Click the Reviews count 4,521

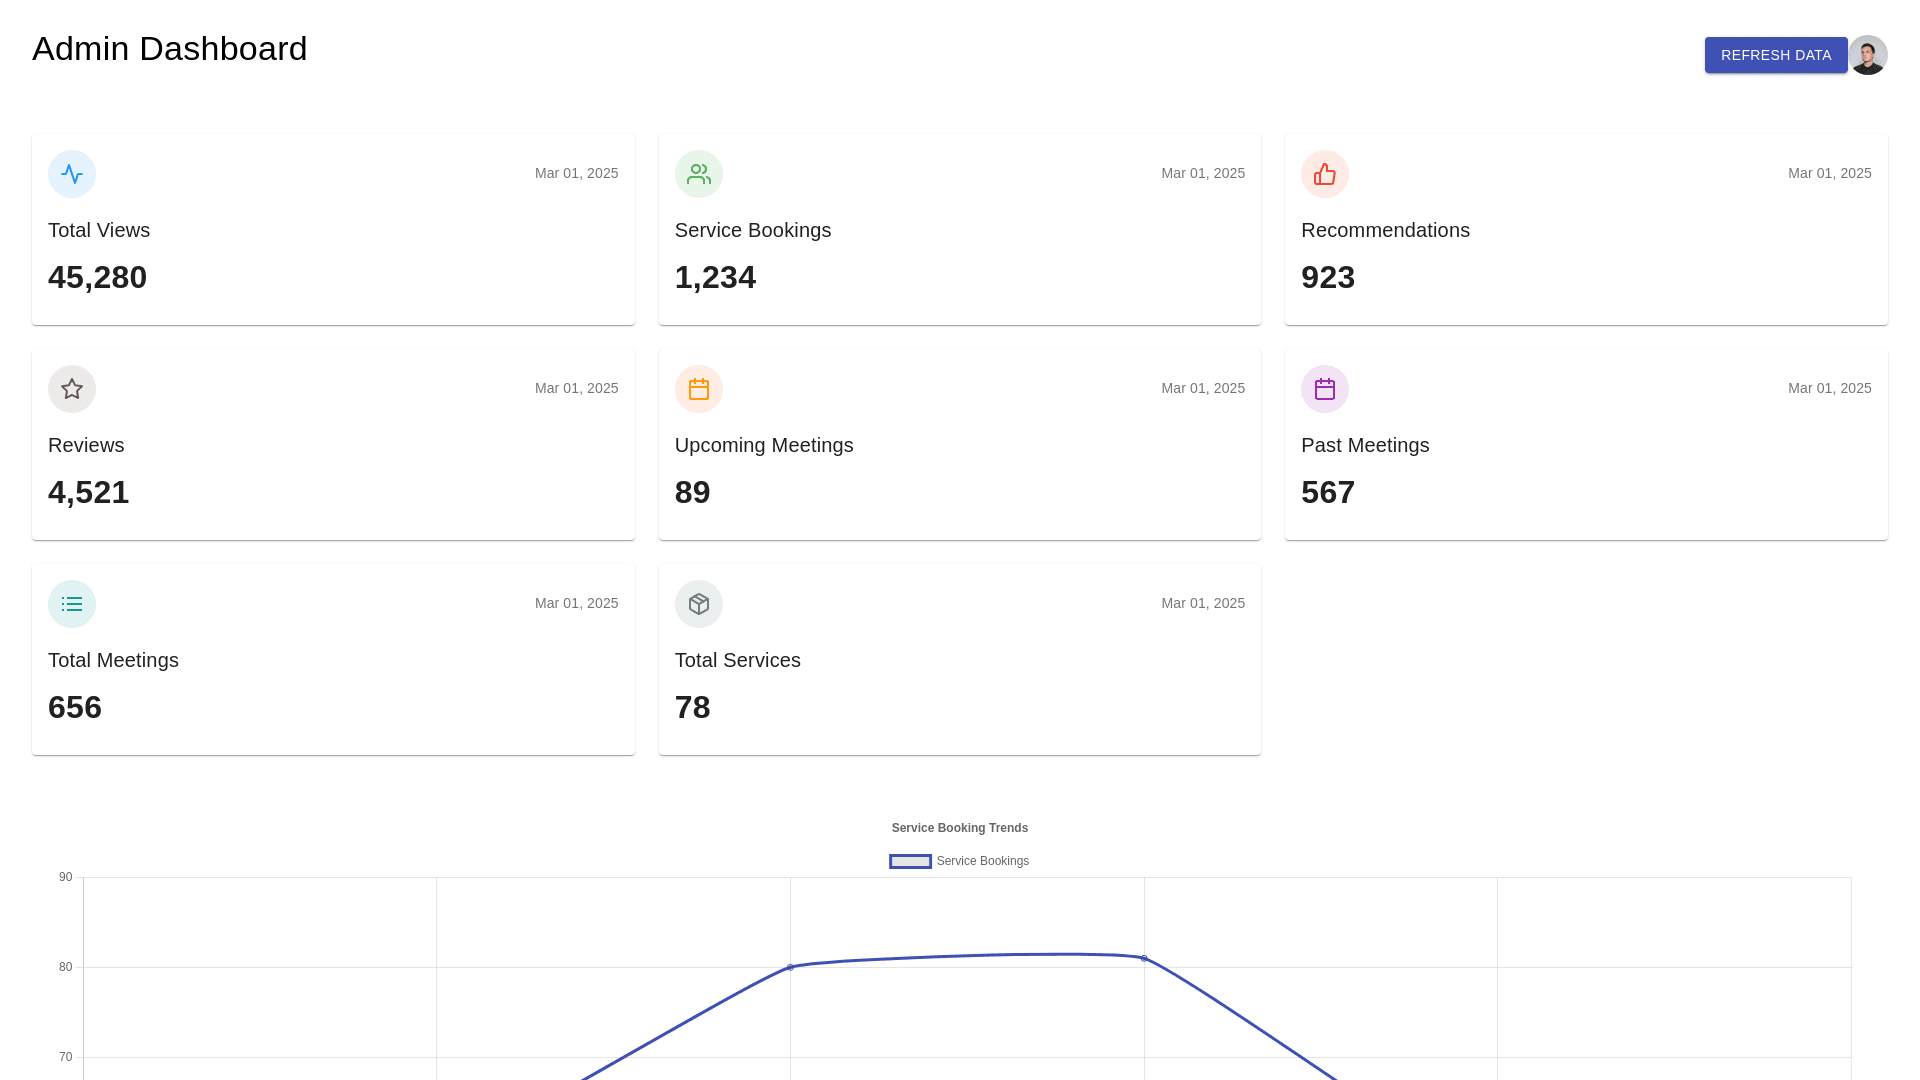point(88,492)
